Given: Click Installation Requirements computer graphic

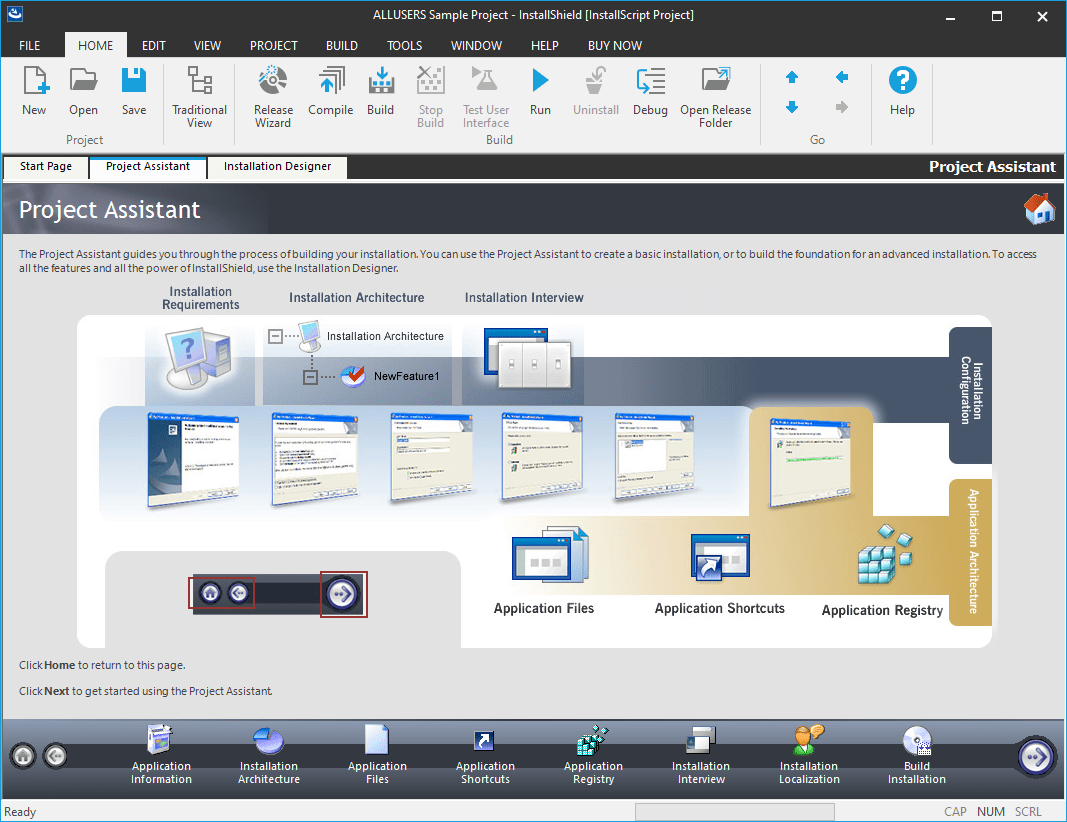Looking at the screenshot, I should click(x=199, y=359).
